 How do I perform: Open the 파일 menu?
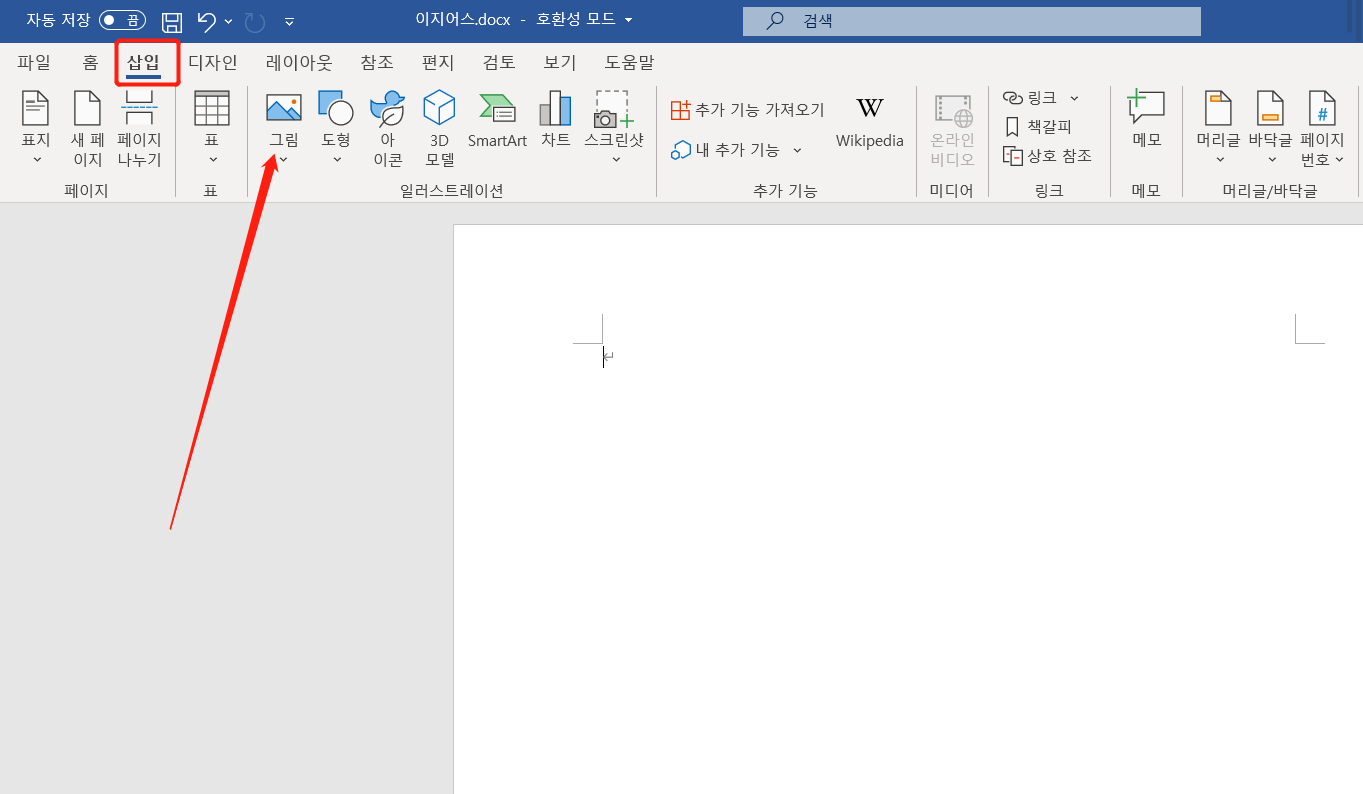tap(34, 62)
